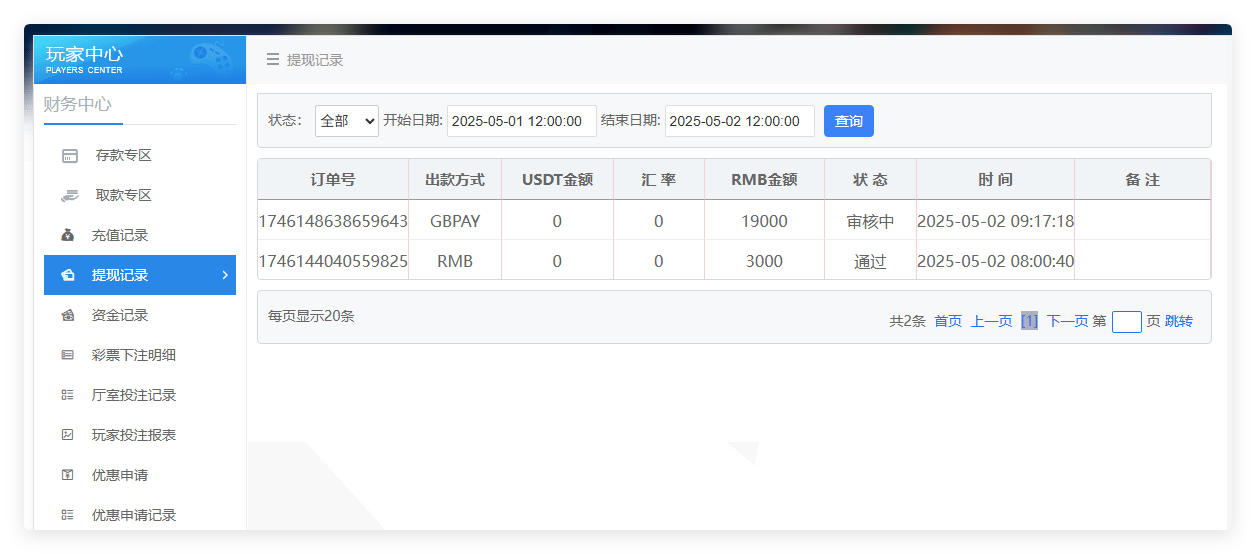Go to next page via 下一页 link
The height and width of the screenshot is (554, 1256).
pyautogui.click(x=1067, y=321)
